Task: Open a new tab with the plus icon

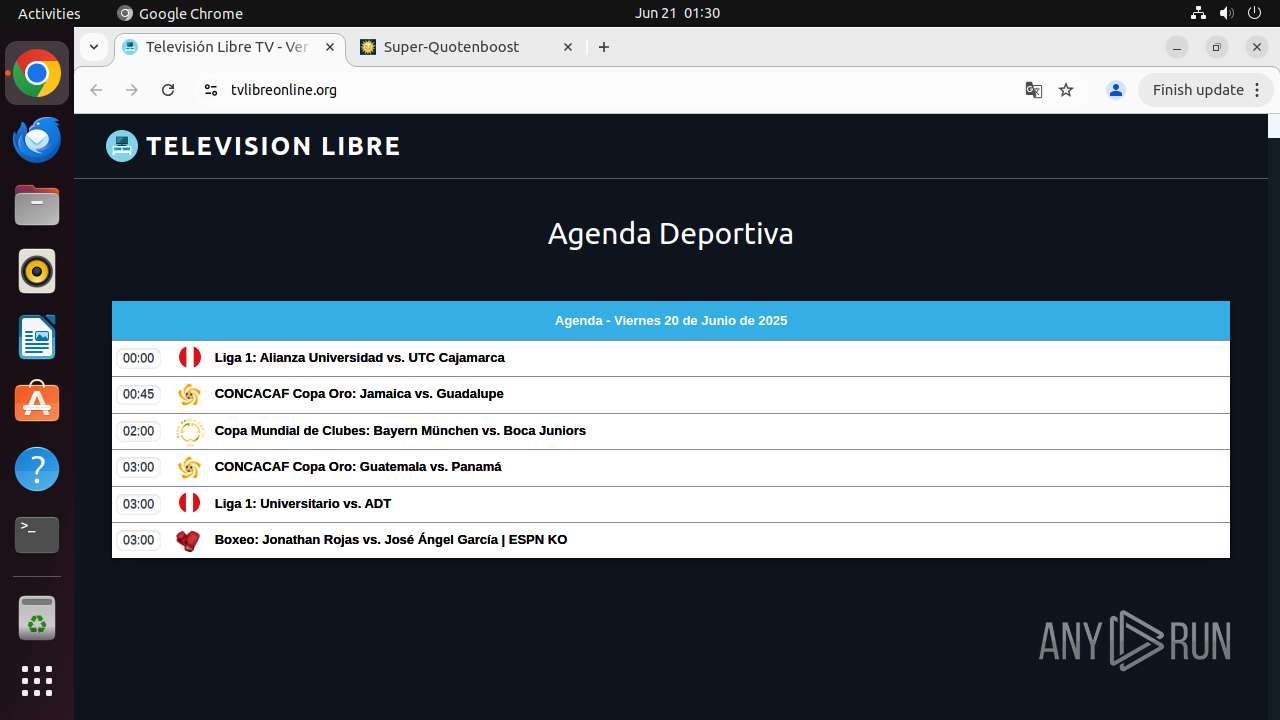Action: point(604,47)
